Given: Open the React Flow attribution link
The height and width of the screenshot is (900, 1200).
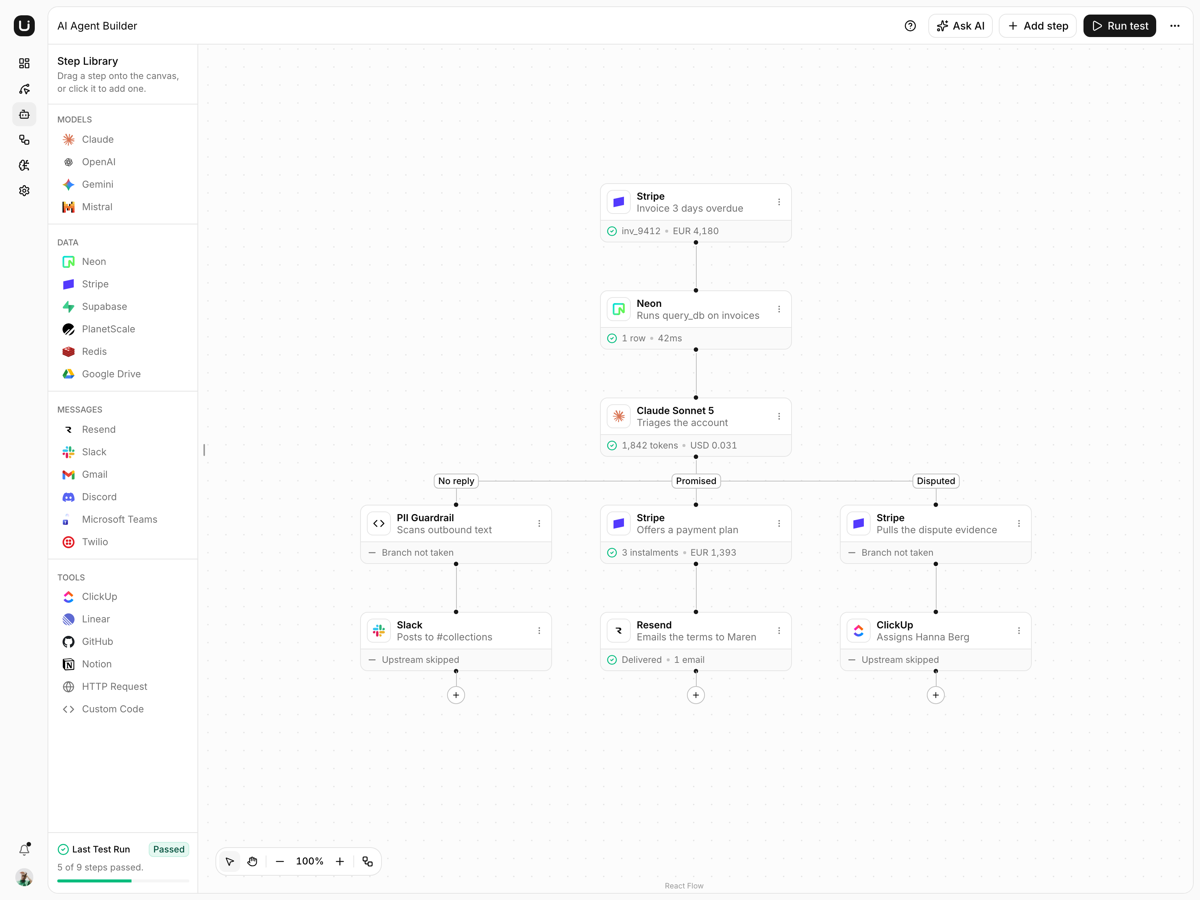Looking at the screenshot, I should tap(684, 886).
